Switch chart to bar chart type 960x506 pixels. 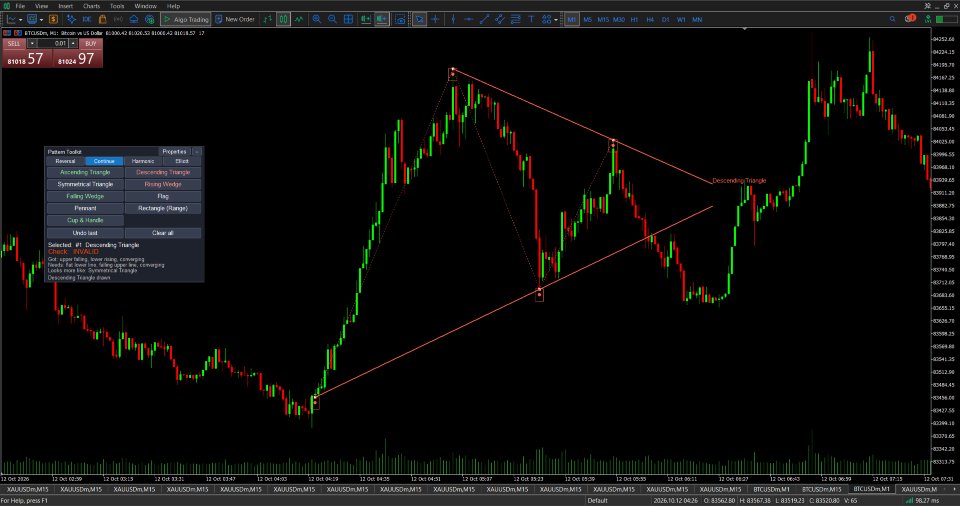pos(268,20)
